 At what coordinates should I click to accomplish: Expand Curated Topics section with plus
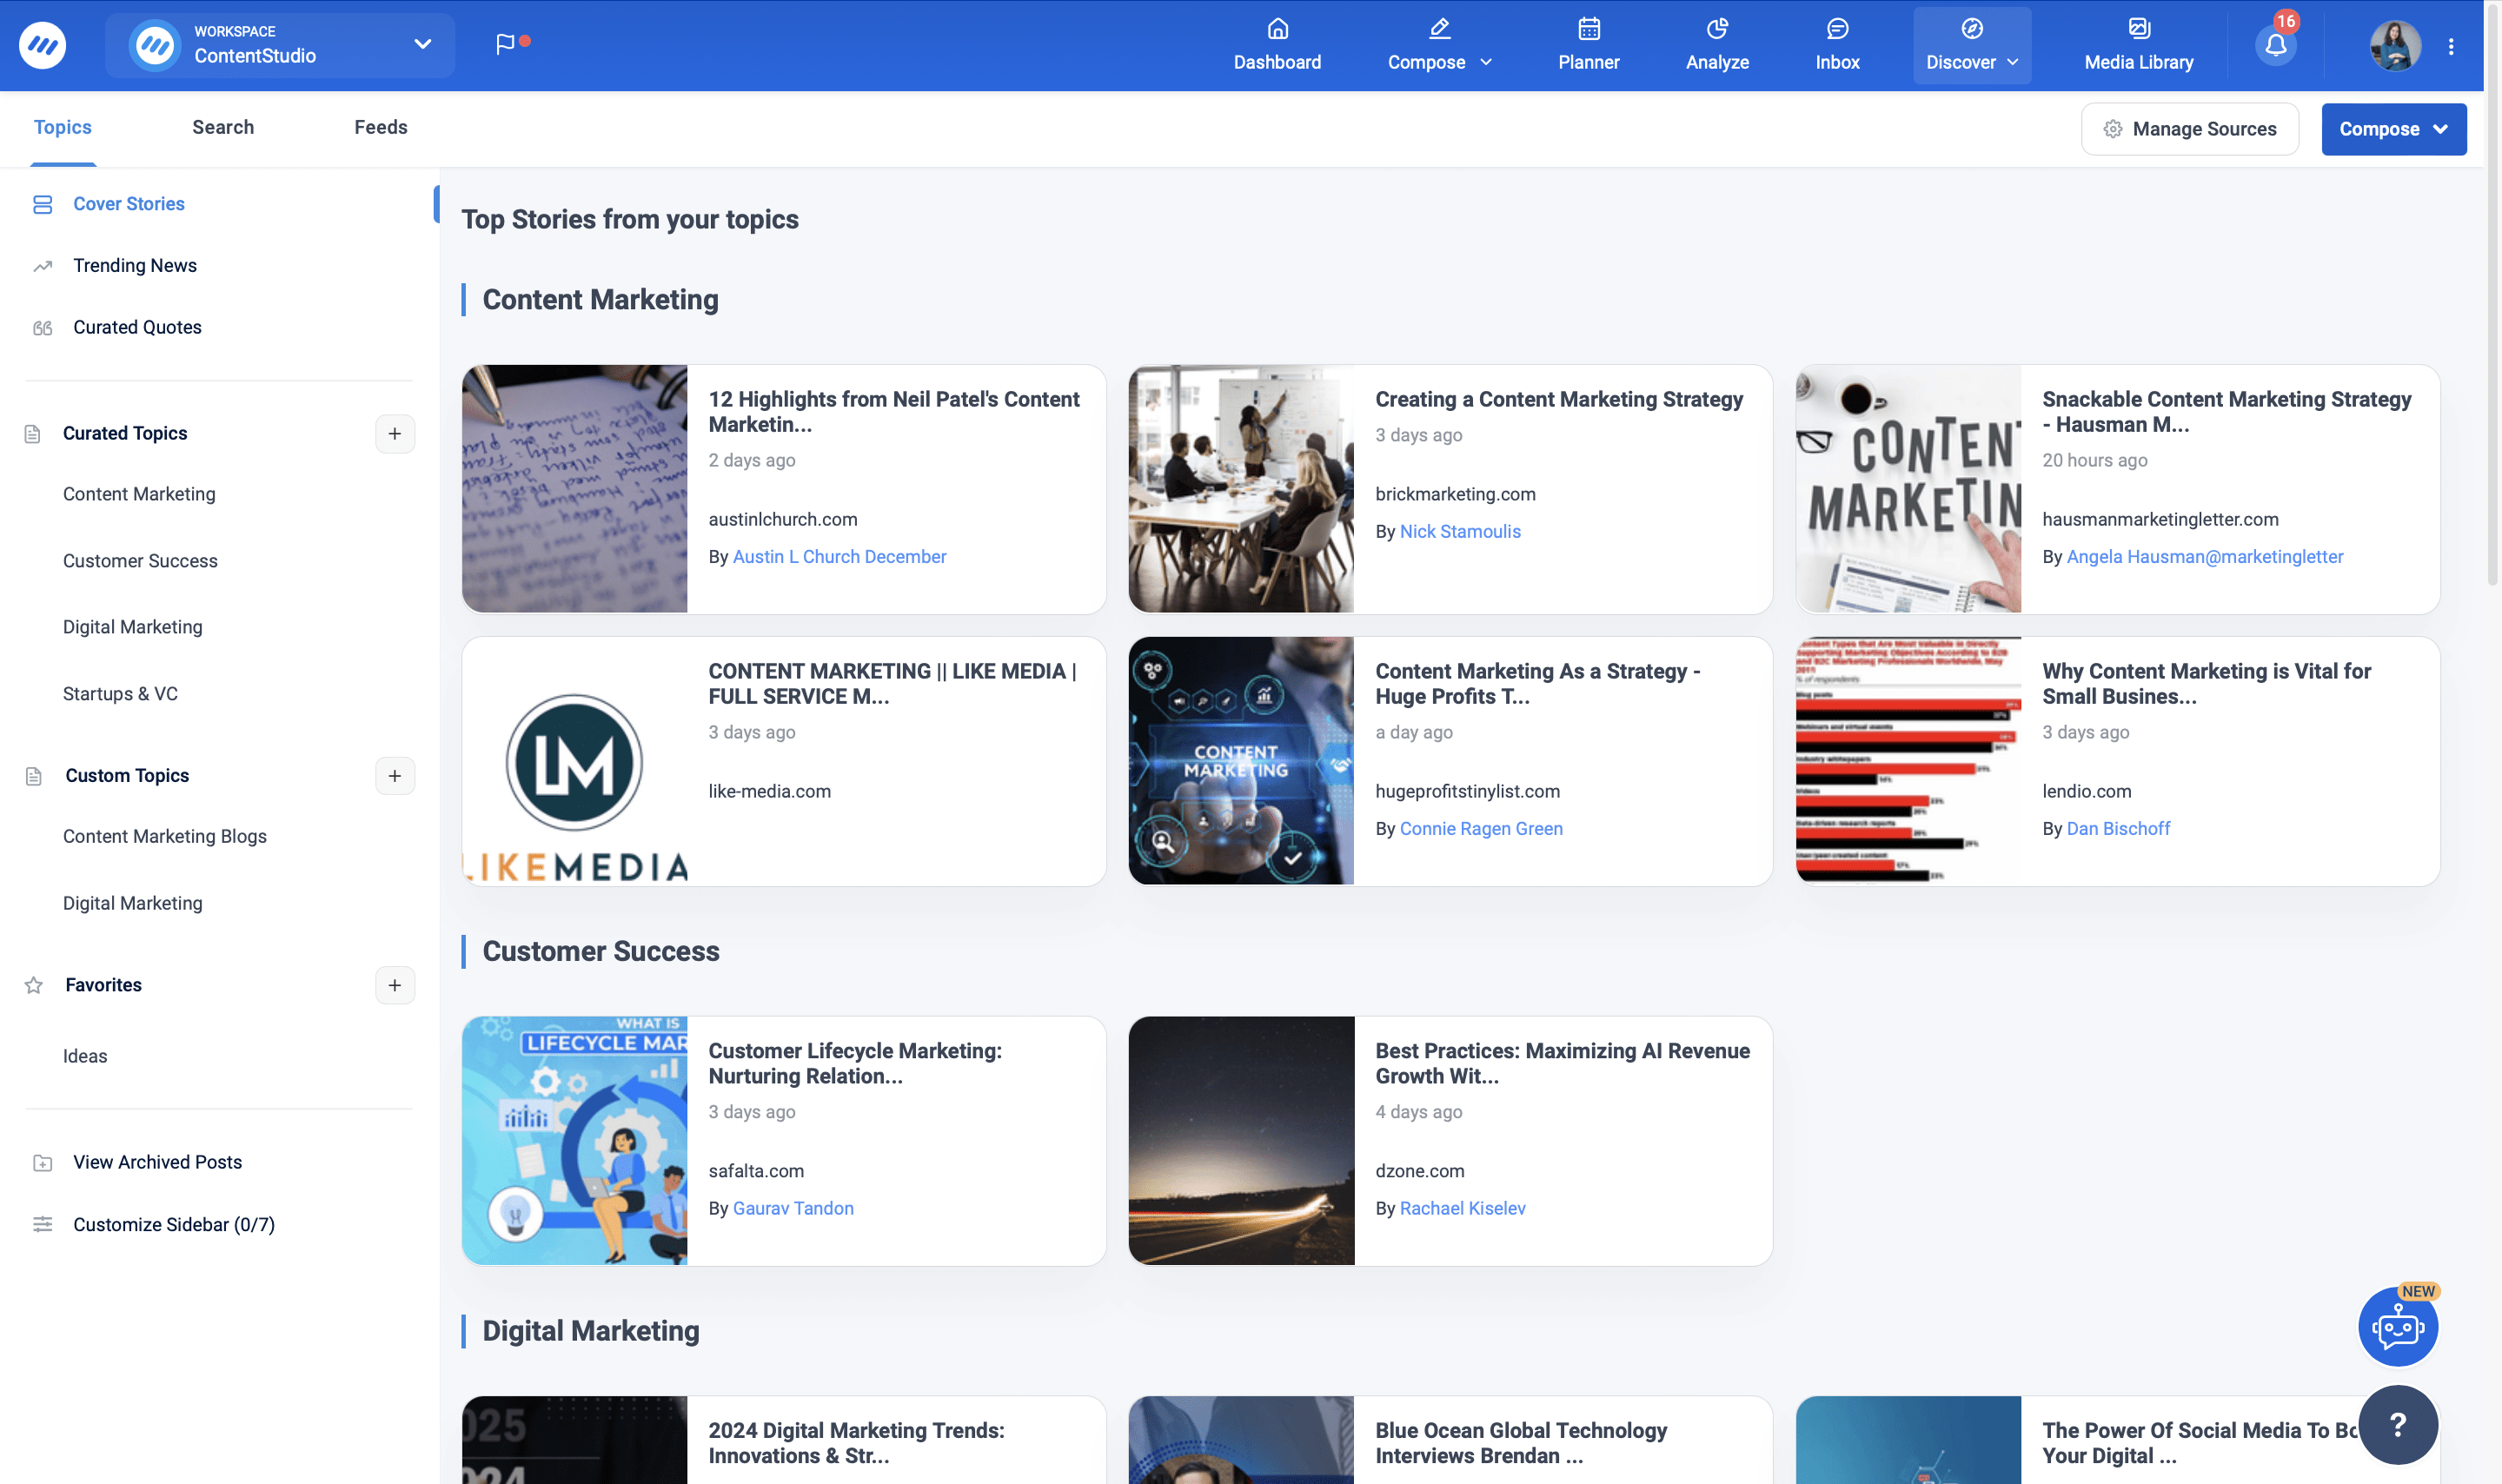[395, 433]
